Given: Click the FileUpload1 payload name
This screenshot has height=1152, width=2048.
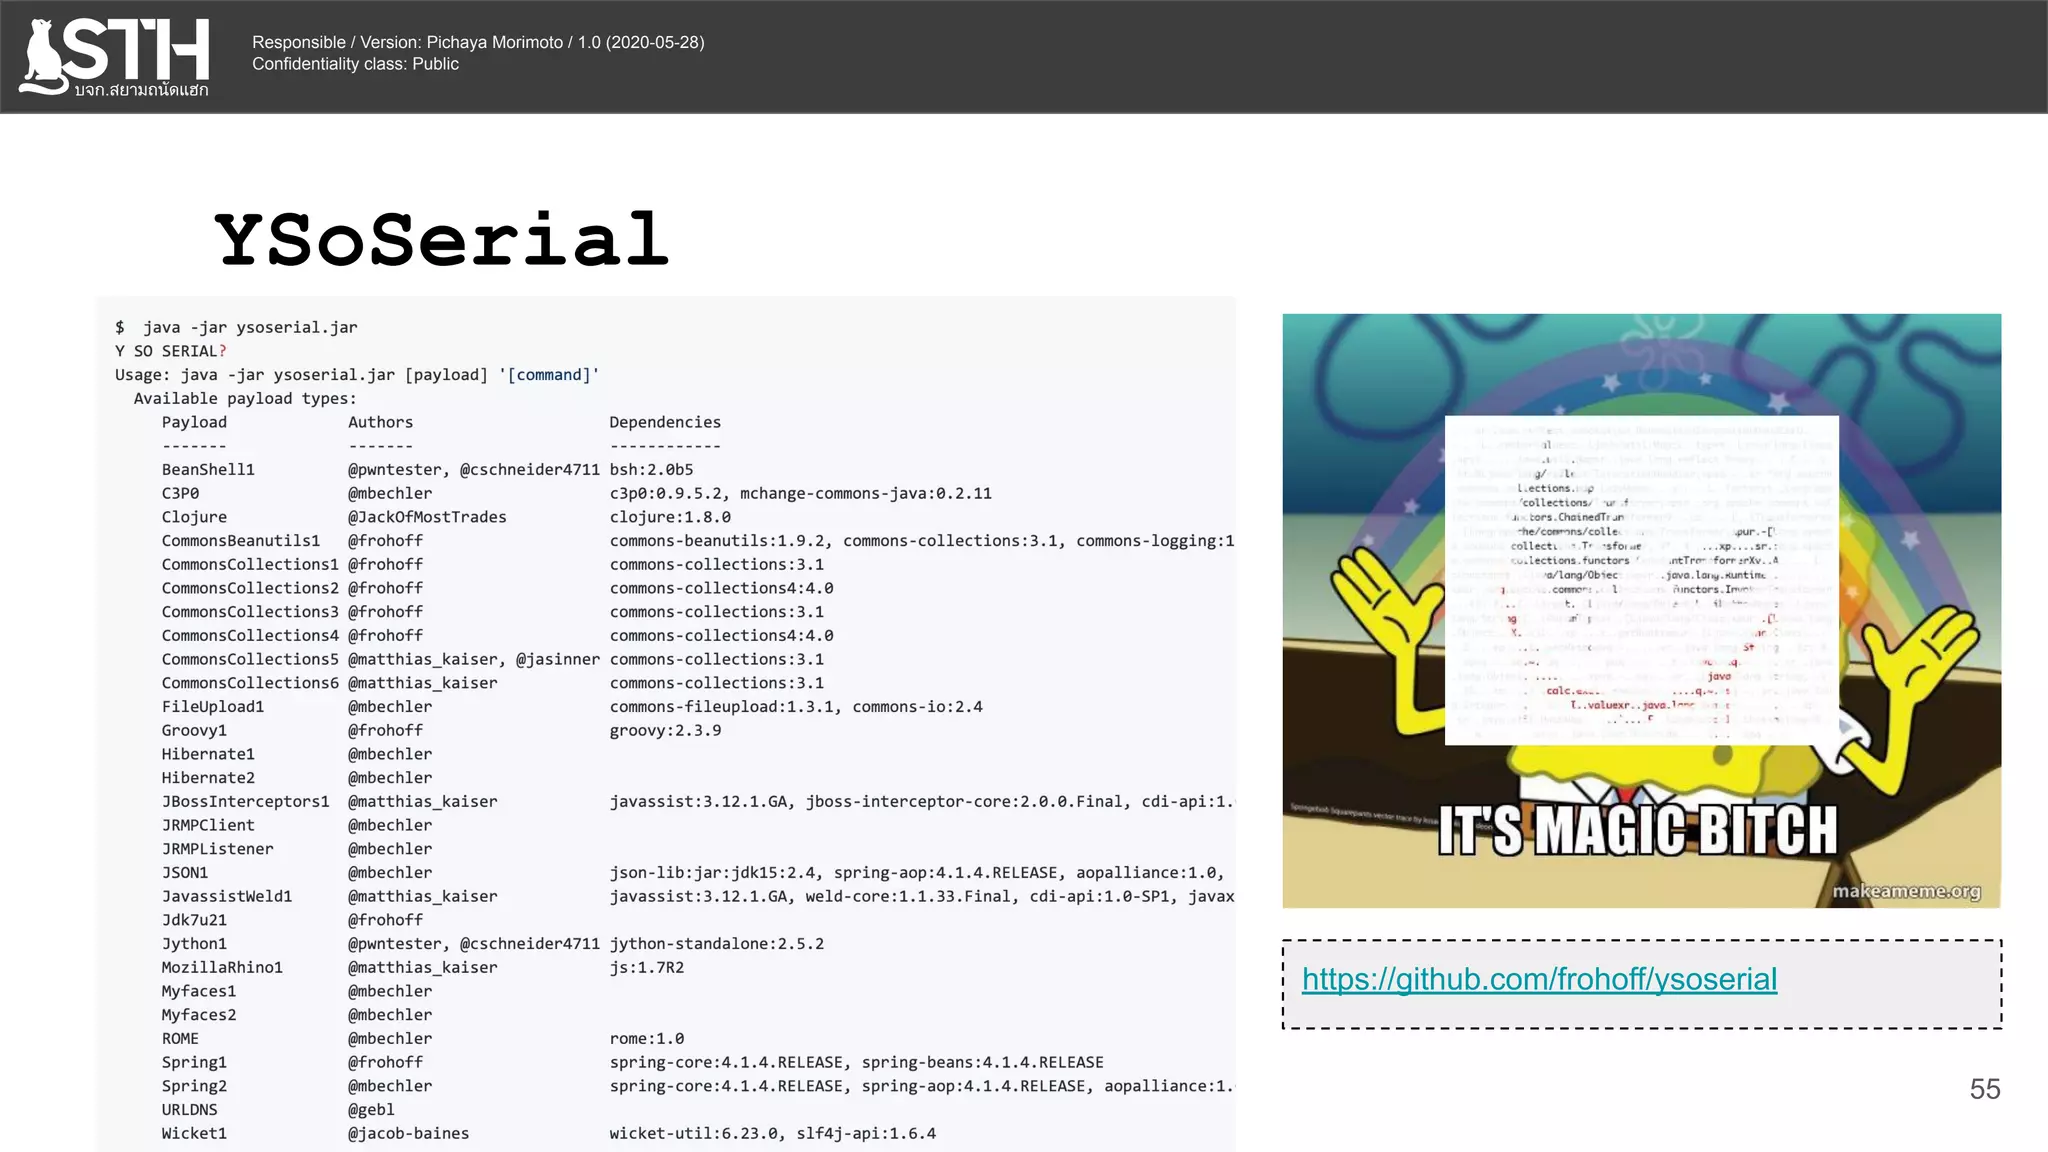Looking at the screenshot, I should pyautogui.click(x=213, y=707).
